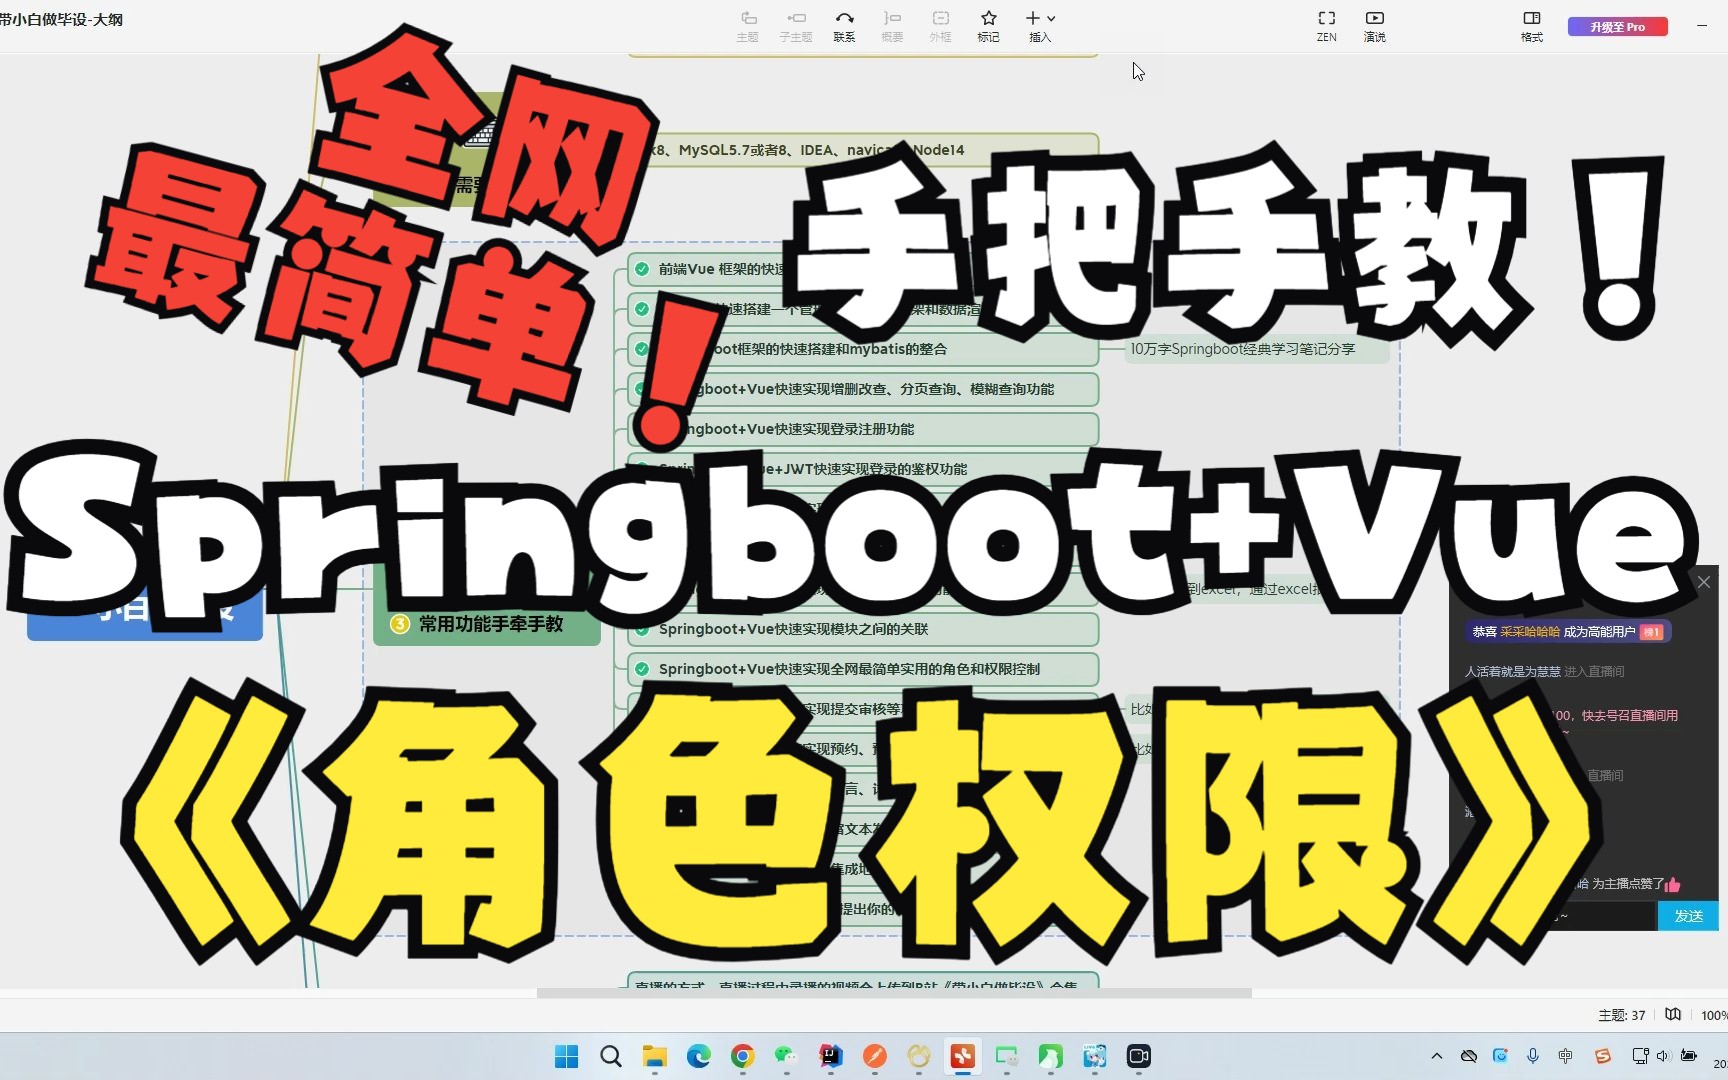Screen dimensions: 1728x1080
Task: Select topic Springboot+Vue快速实现模块之间的关联
Action: pos(863,629)
